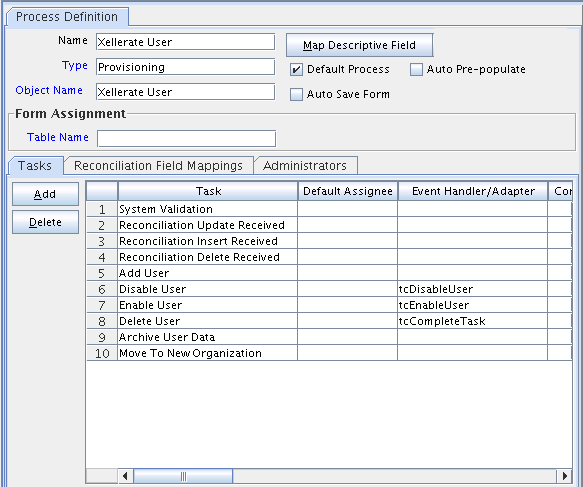Select the Disable User task
Image resolution: width=583 pixels, height=487 pixels.
(207, 289)
